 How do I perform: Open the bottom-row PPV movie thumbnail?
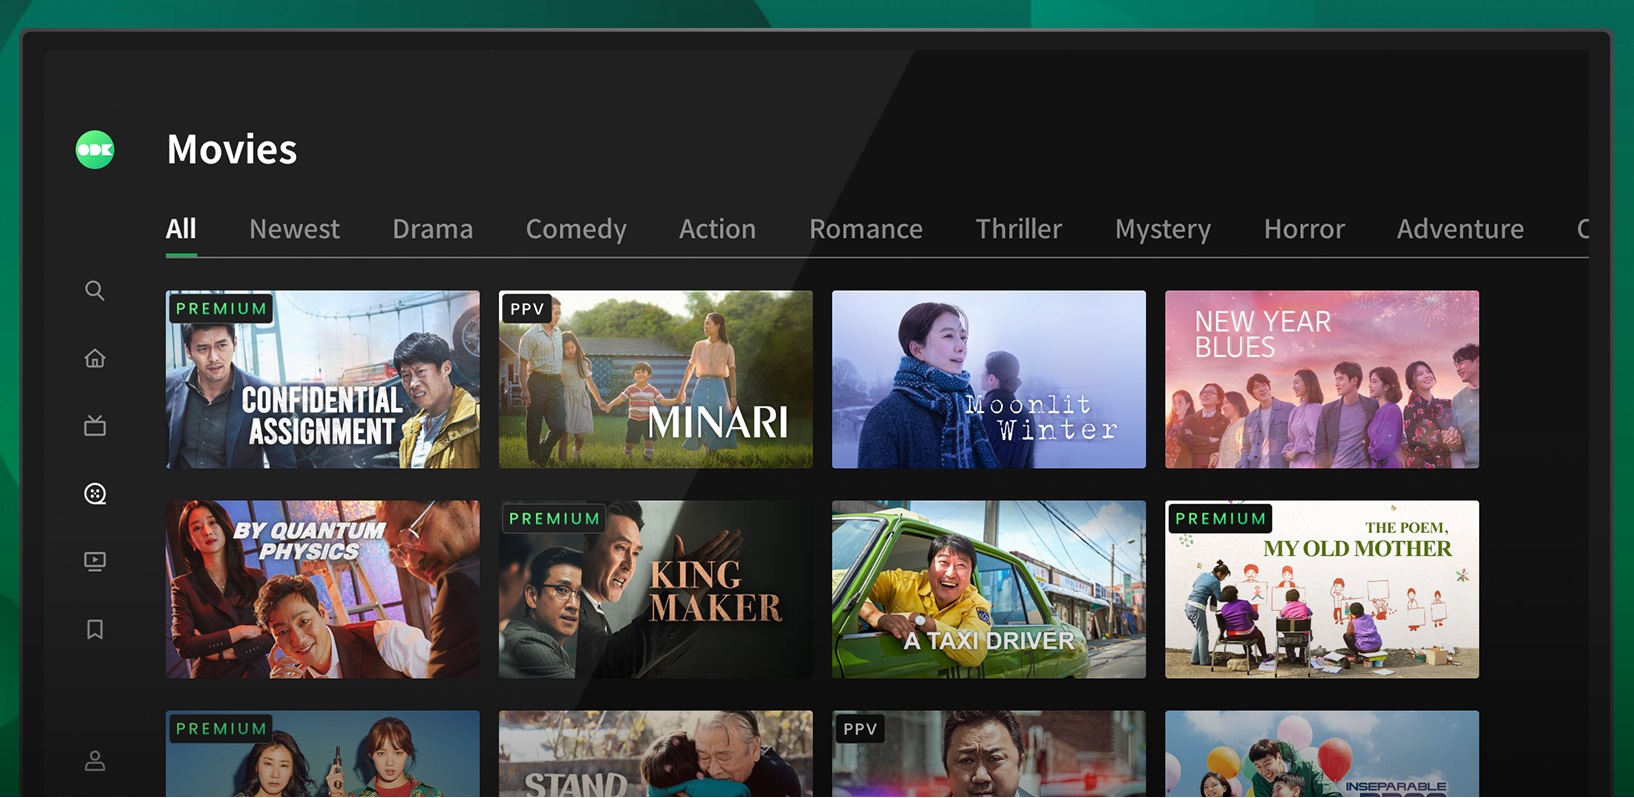[989, 754]
